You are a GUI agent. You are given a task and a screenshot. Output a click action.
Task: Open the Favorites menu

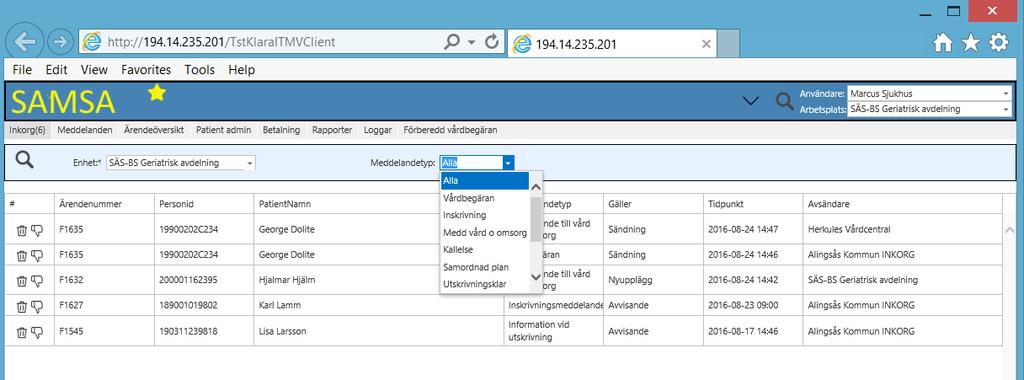pos(146,70)
